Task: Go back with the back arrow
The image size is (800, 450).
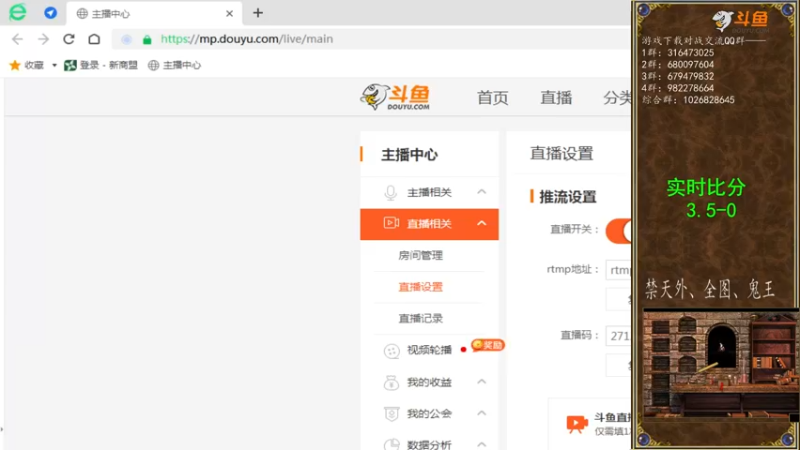Action: point(17,39)
